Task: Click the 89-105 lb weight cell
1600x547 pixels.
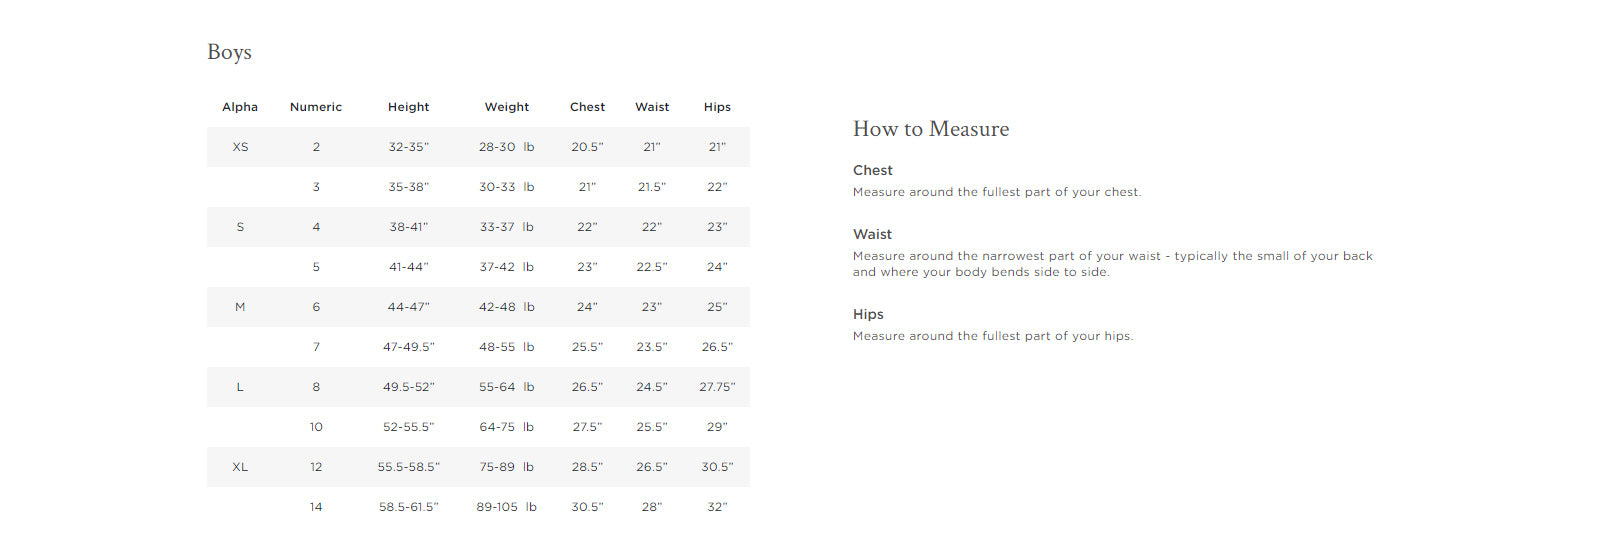Action: click(506, 507)
